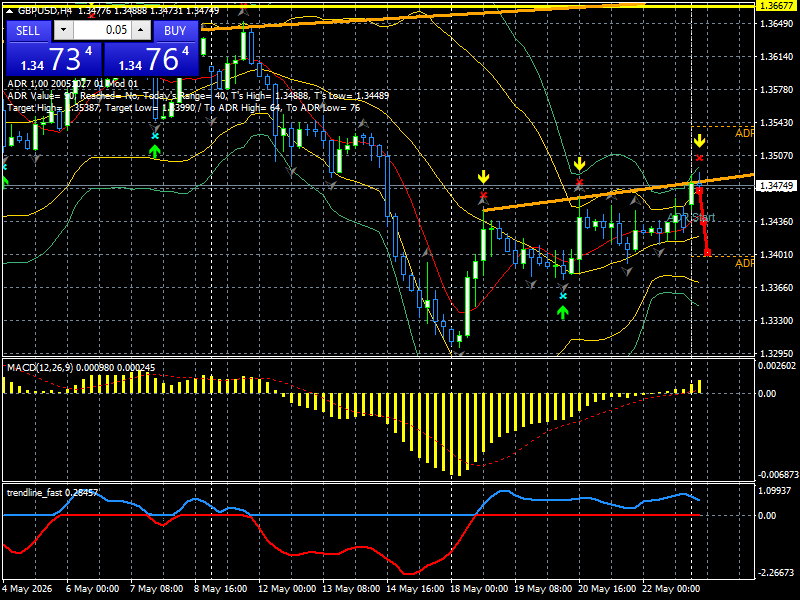Select the red cross under 20 May yellow arrow

click(579, 182)
